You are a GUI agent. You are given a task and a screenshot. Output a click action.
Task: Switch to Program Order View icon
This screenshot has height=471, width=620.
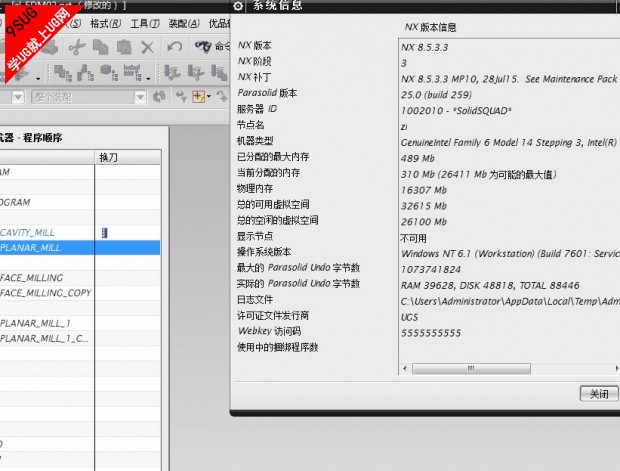[x=62, y=73]
